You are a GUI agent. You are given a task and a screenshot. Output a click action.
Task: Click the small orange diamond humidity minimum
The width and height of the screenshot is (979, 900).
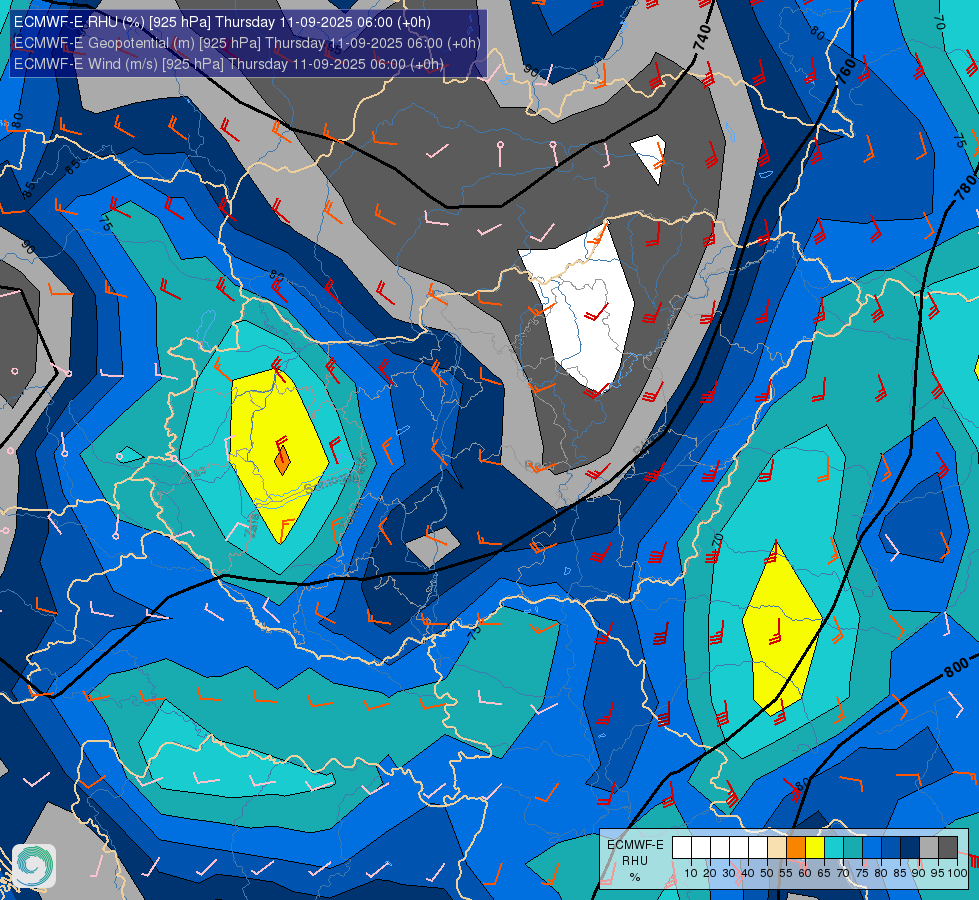click(x=283, y=460)
